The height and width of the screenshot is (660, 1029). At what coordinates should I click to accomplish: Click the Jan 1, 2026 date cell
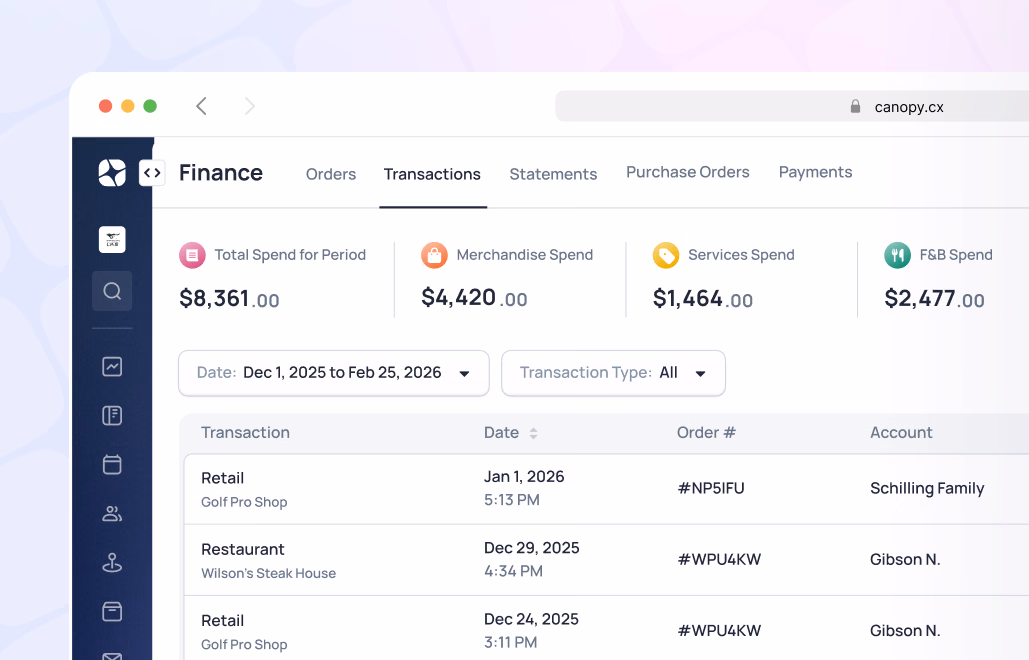[x=524, y=488]
